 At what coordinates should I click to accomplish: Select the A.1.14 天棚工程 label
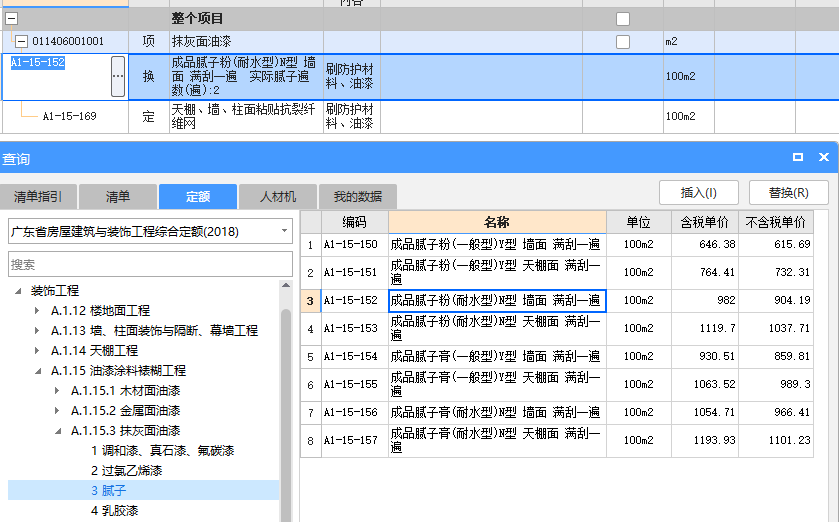[94, 351]
